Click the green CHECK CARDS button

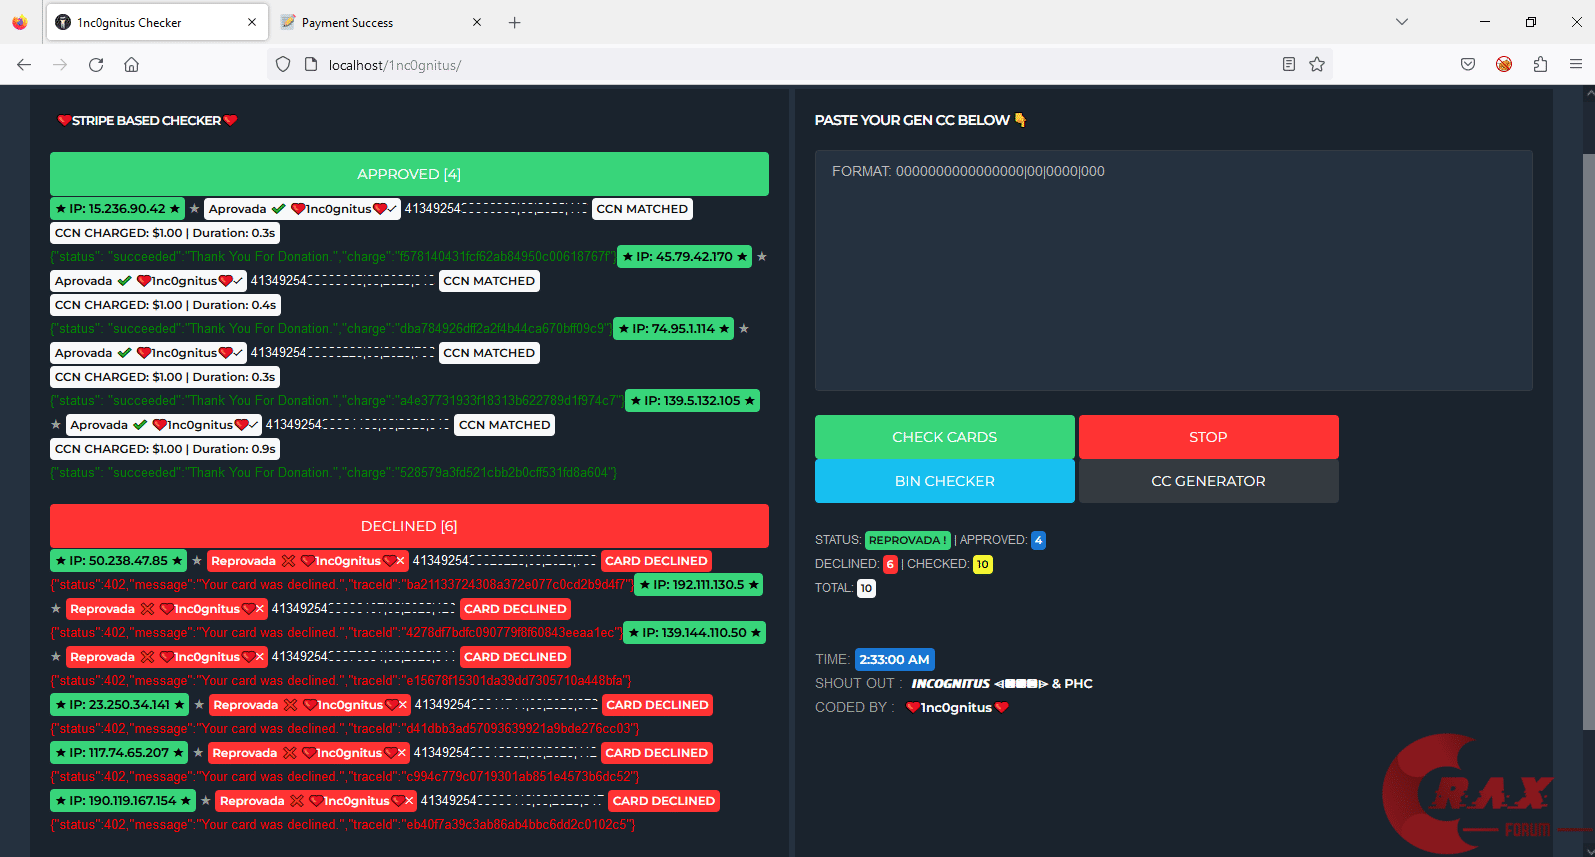tap(945, 437)
